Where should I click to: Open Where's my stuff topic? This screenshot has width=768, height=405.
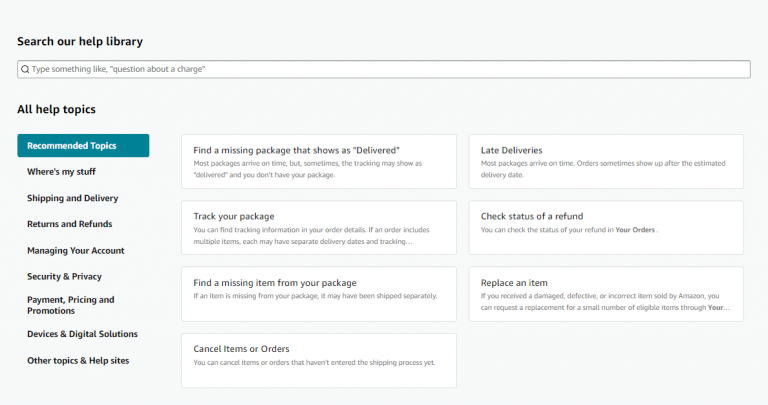[x=61, y=172]
